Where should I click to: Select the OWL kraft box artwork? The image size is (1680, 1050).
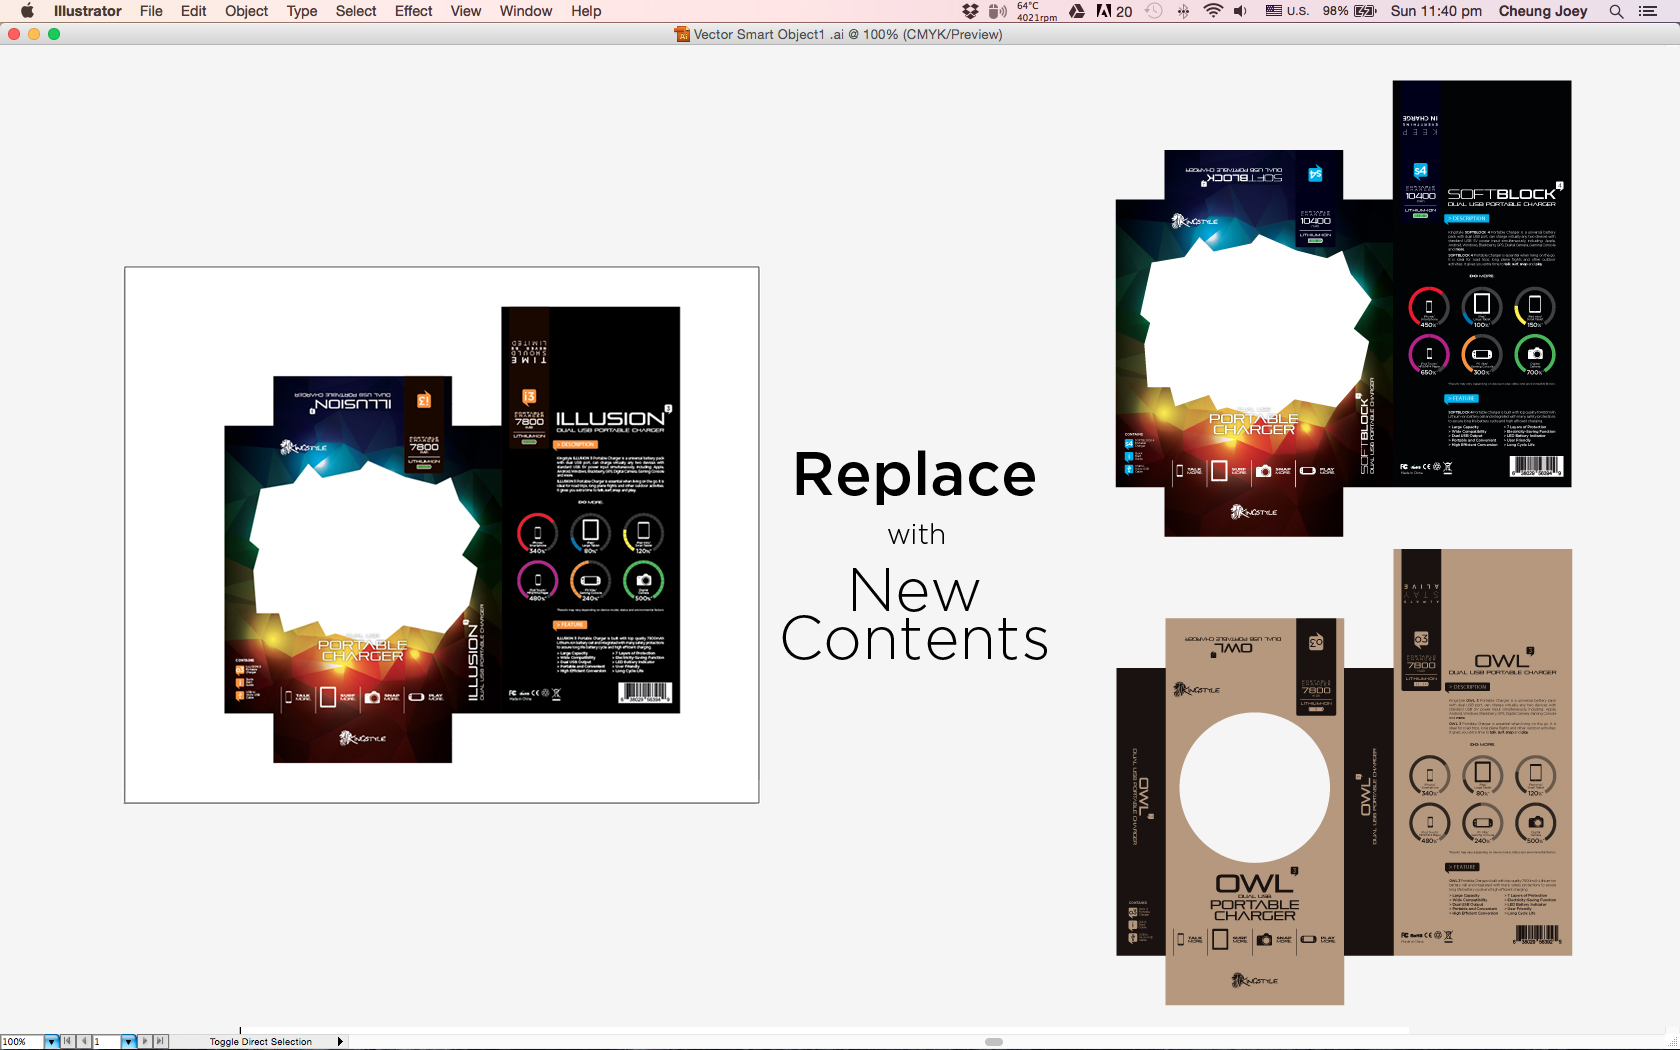(x=1344, y=777)
